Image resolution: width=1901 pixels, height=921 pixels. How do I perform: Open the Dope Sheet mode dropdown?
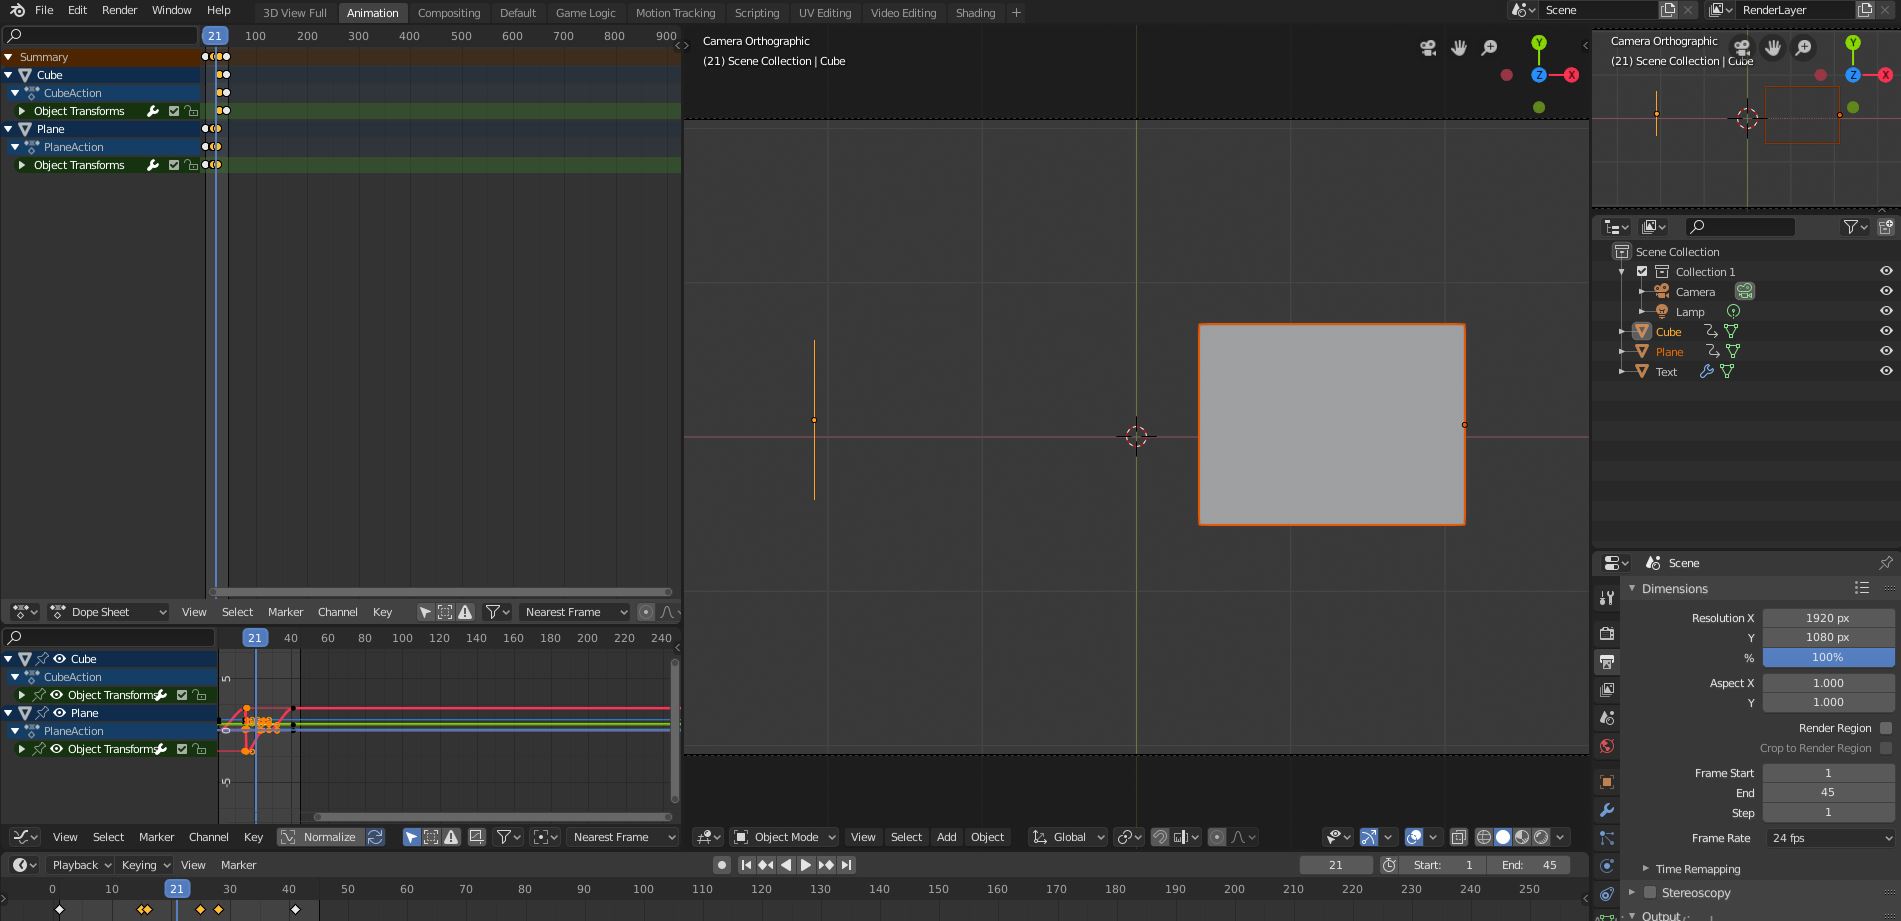(108, 612)
